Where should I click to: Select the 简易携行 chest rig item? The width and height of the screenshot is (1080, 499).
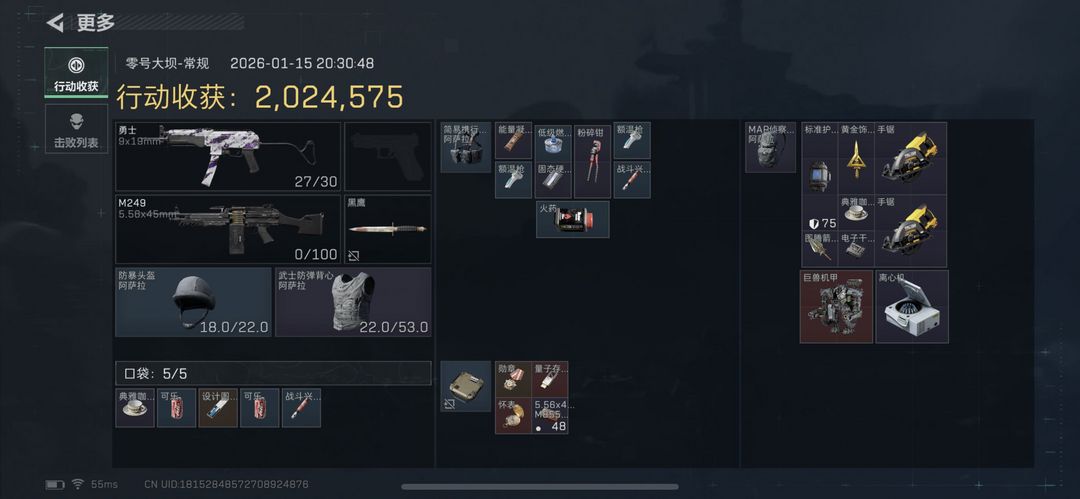466,147
